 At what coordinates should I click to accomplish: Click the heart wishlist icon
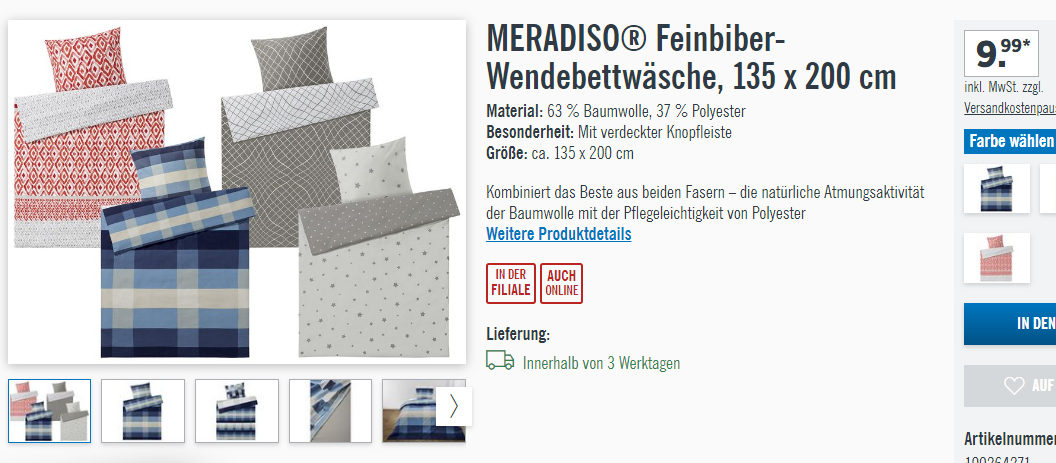(1014, 385)
